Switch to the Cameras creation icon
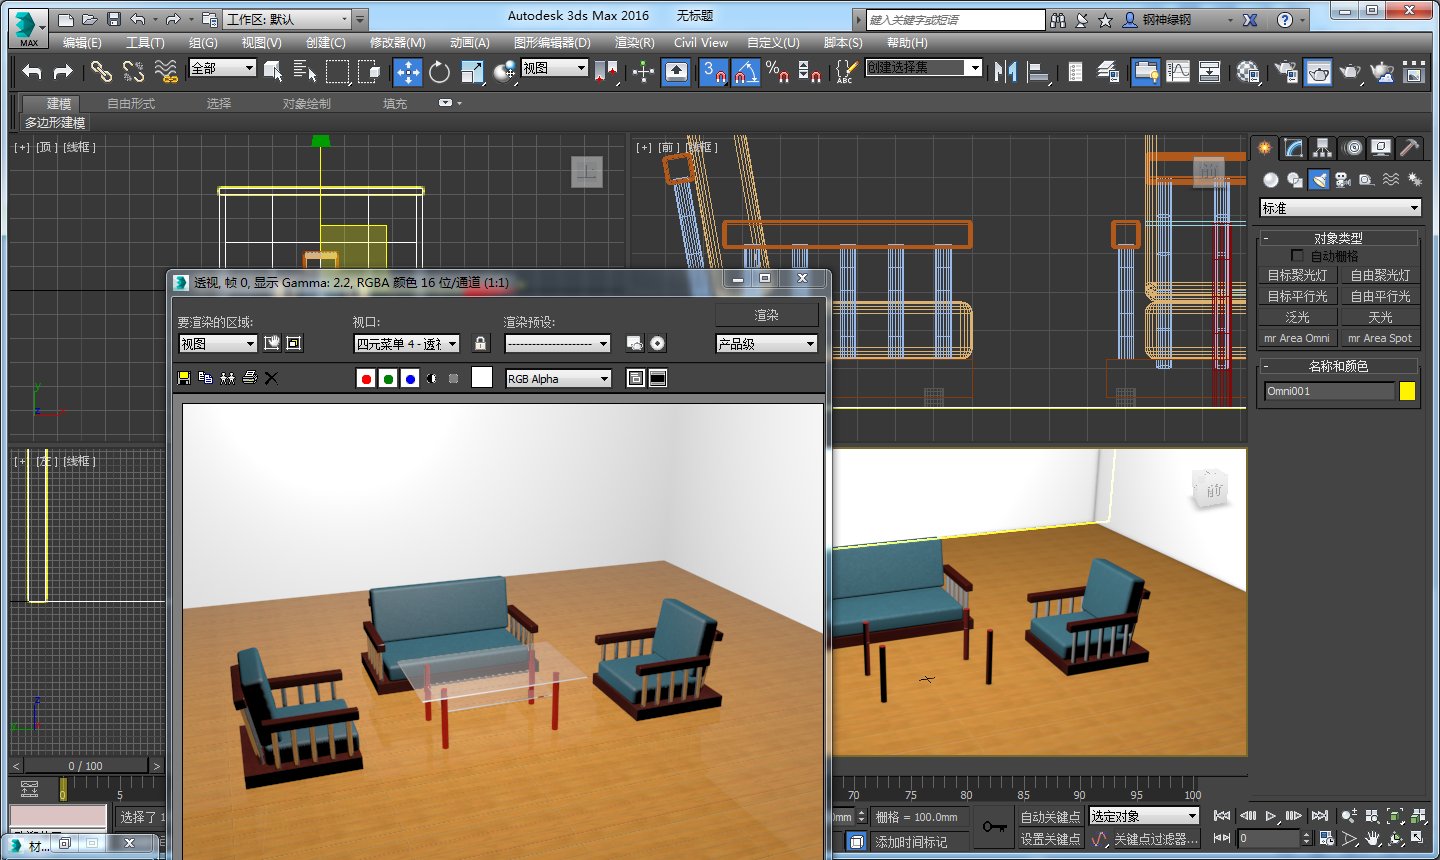 coord(1342,179)
